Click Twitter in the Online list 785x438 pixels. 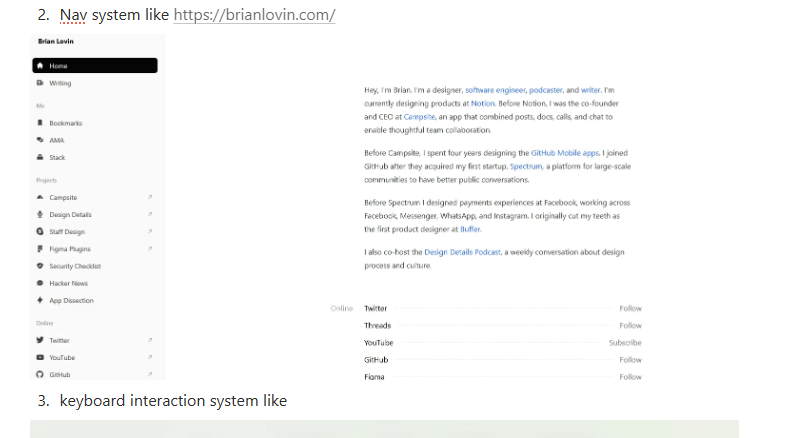point(375,308)
